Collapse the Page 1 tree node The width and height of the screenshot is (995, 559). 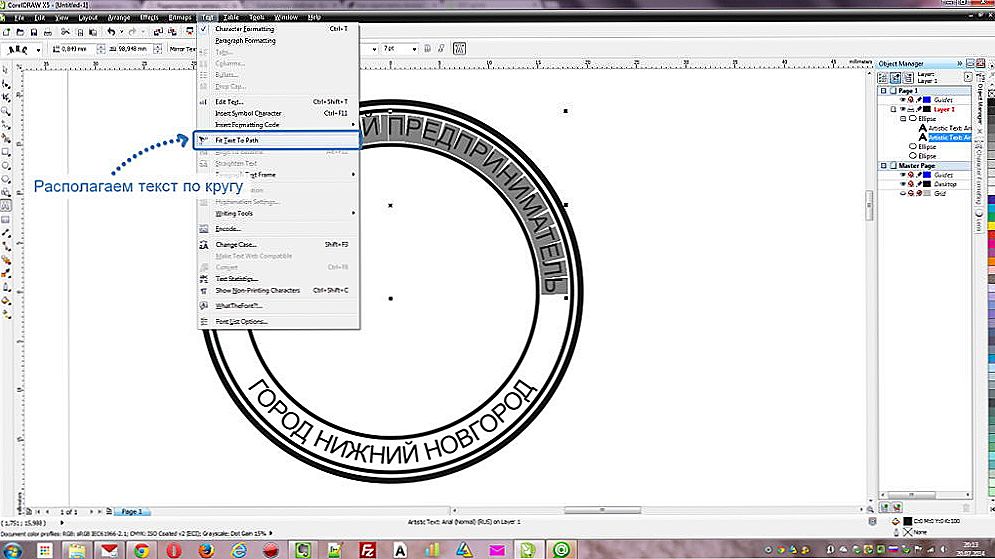click(x=883, y=91)
